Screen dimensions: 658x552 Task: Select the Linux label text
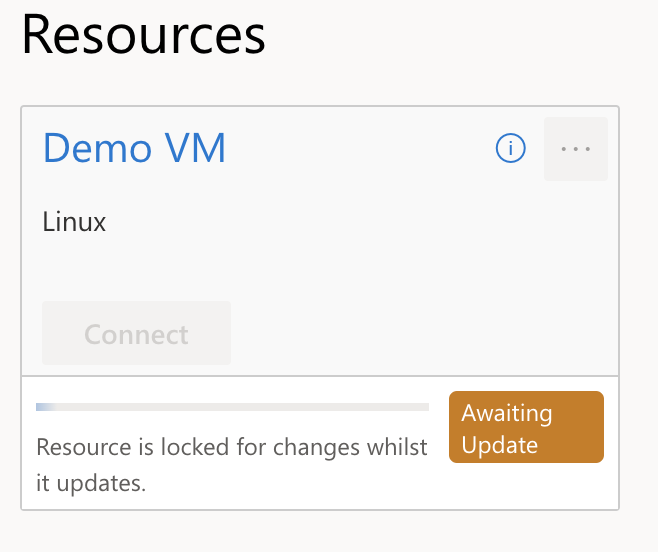tap(74, 221)
